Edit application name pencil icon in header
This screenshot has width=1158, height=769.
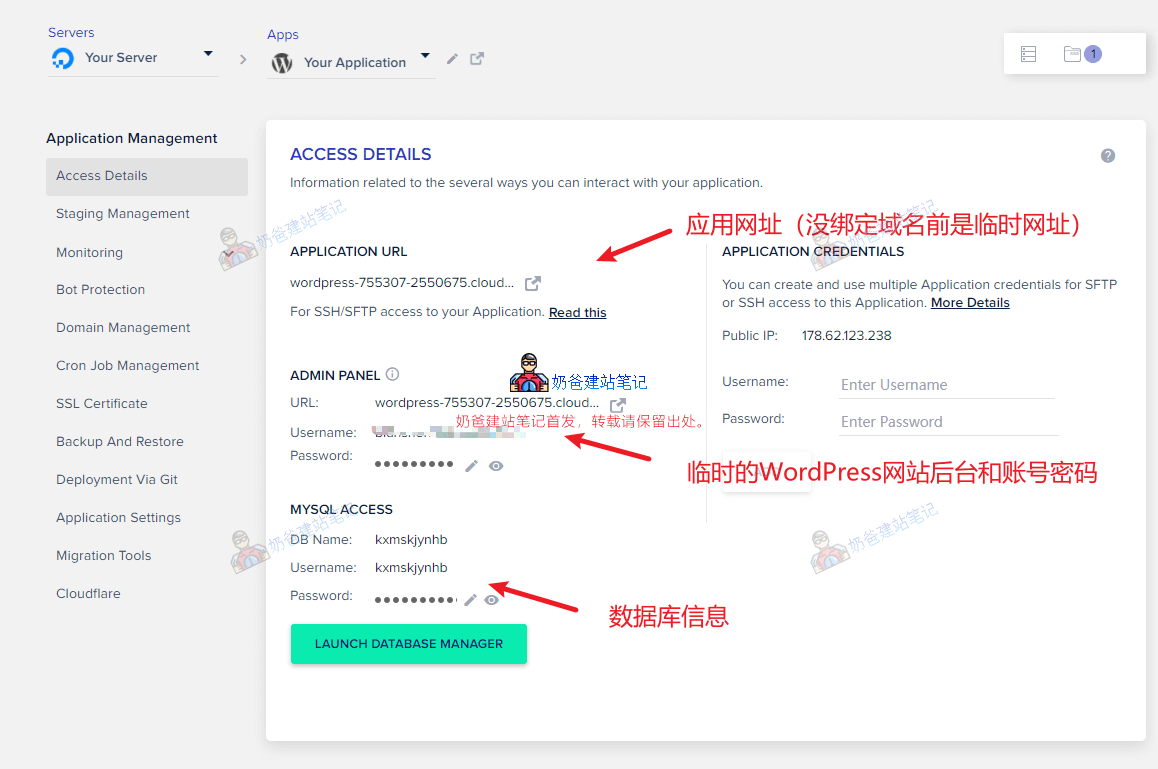pyautogui.click(x=452, y=59)
